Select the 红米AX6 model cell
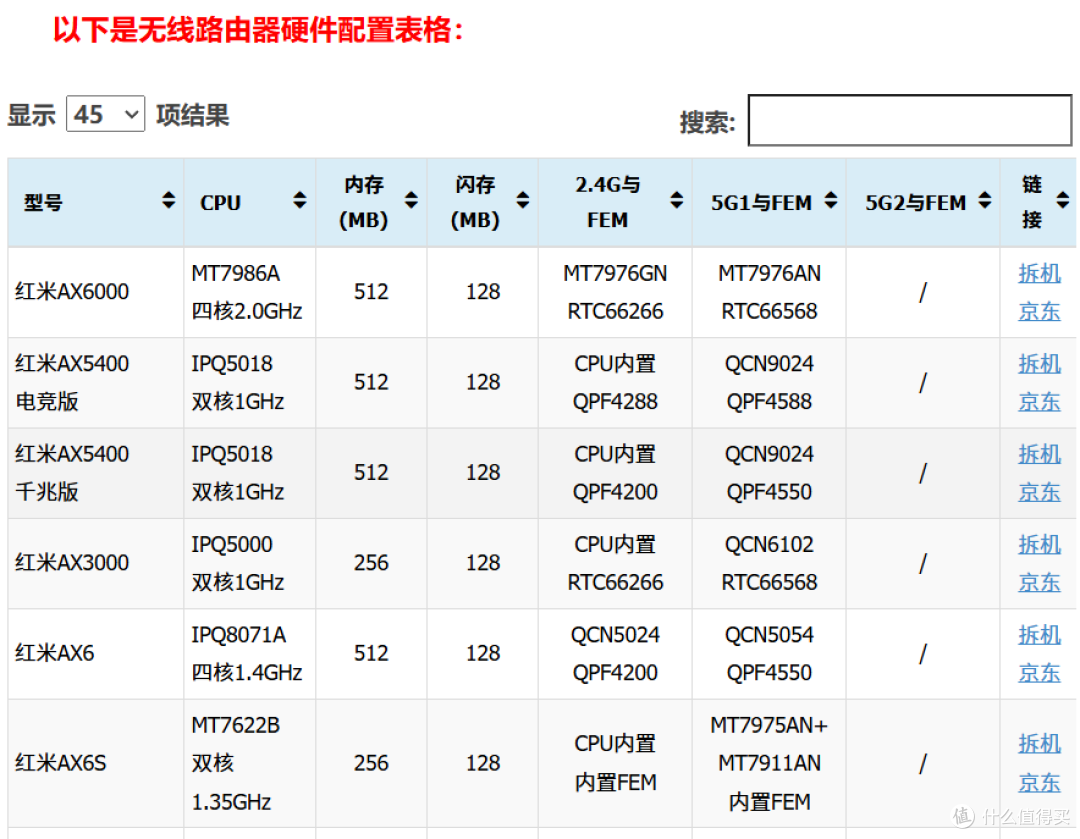Screen dimensions: 1080x839 coord(96,654)
